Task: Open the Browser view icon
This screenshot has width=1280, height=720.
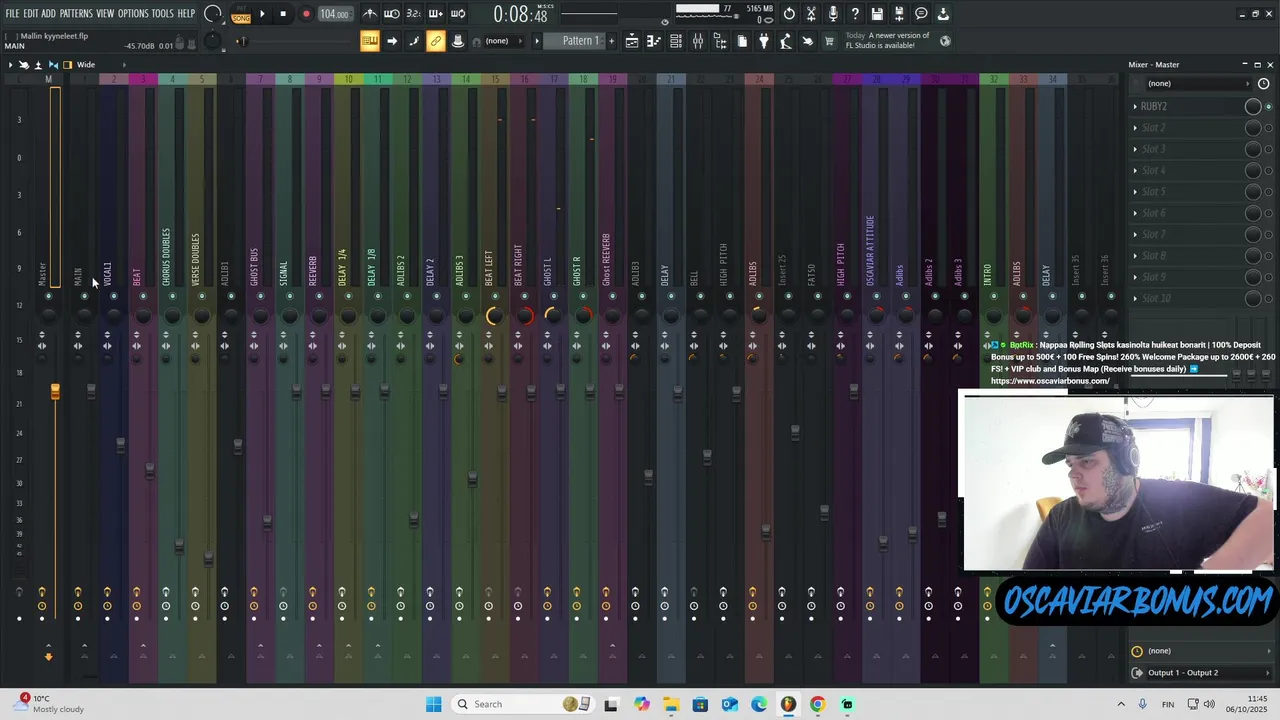Action: [x=720, y=41]
